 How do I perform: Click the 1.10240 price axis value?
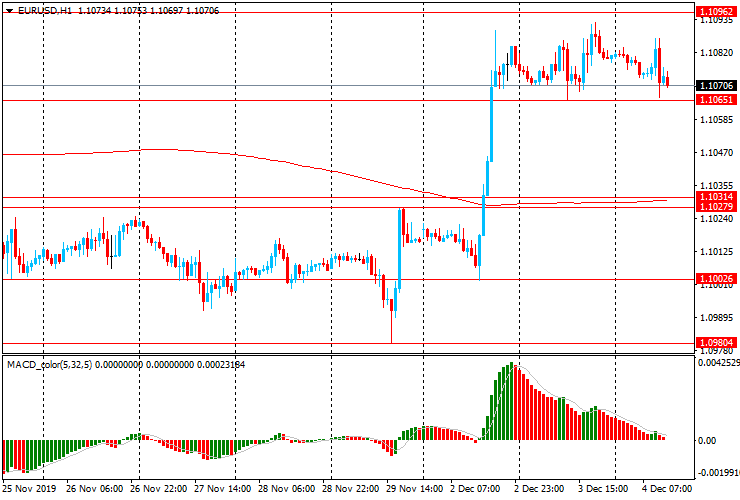coord(717,219)
